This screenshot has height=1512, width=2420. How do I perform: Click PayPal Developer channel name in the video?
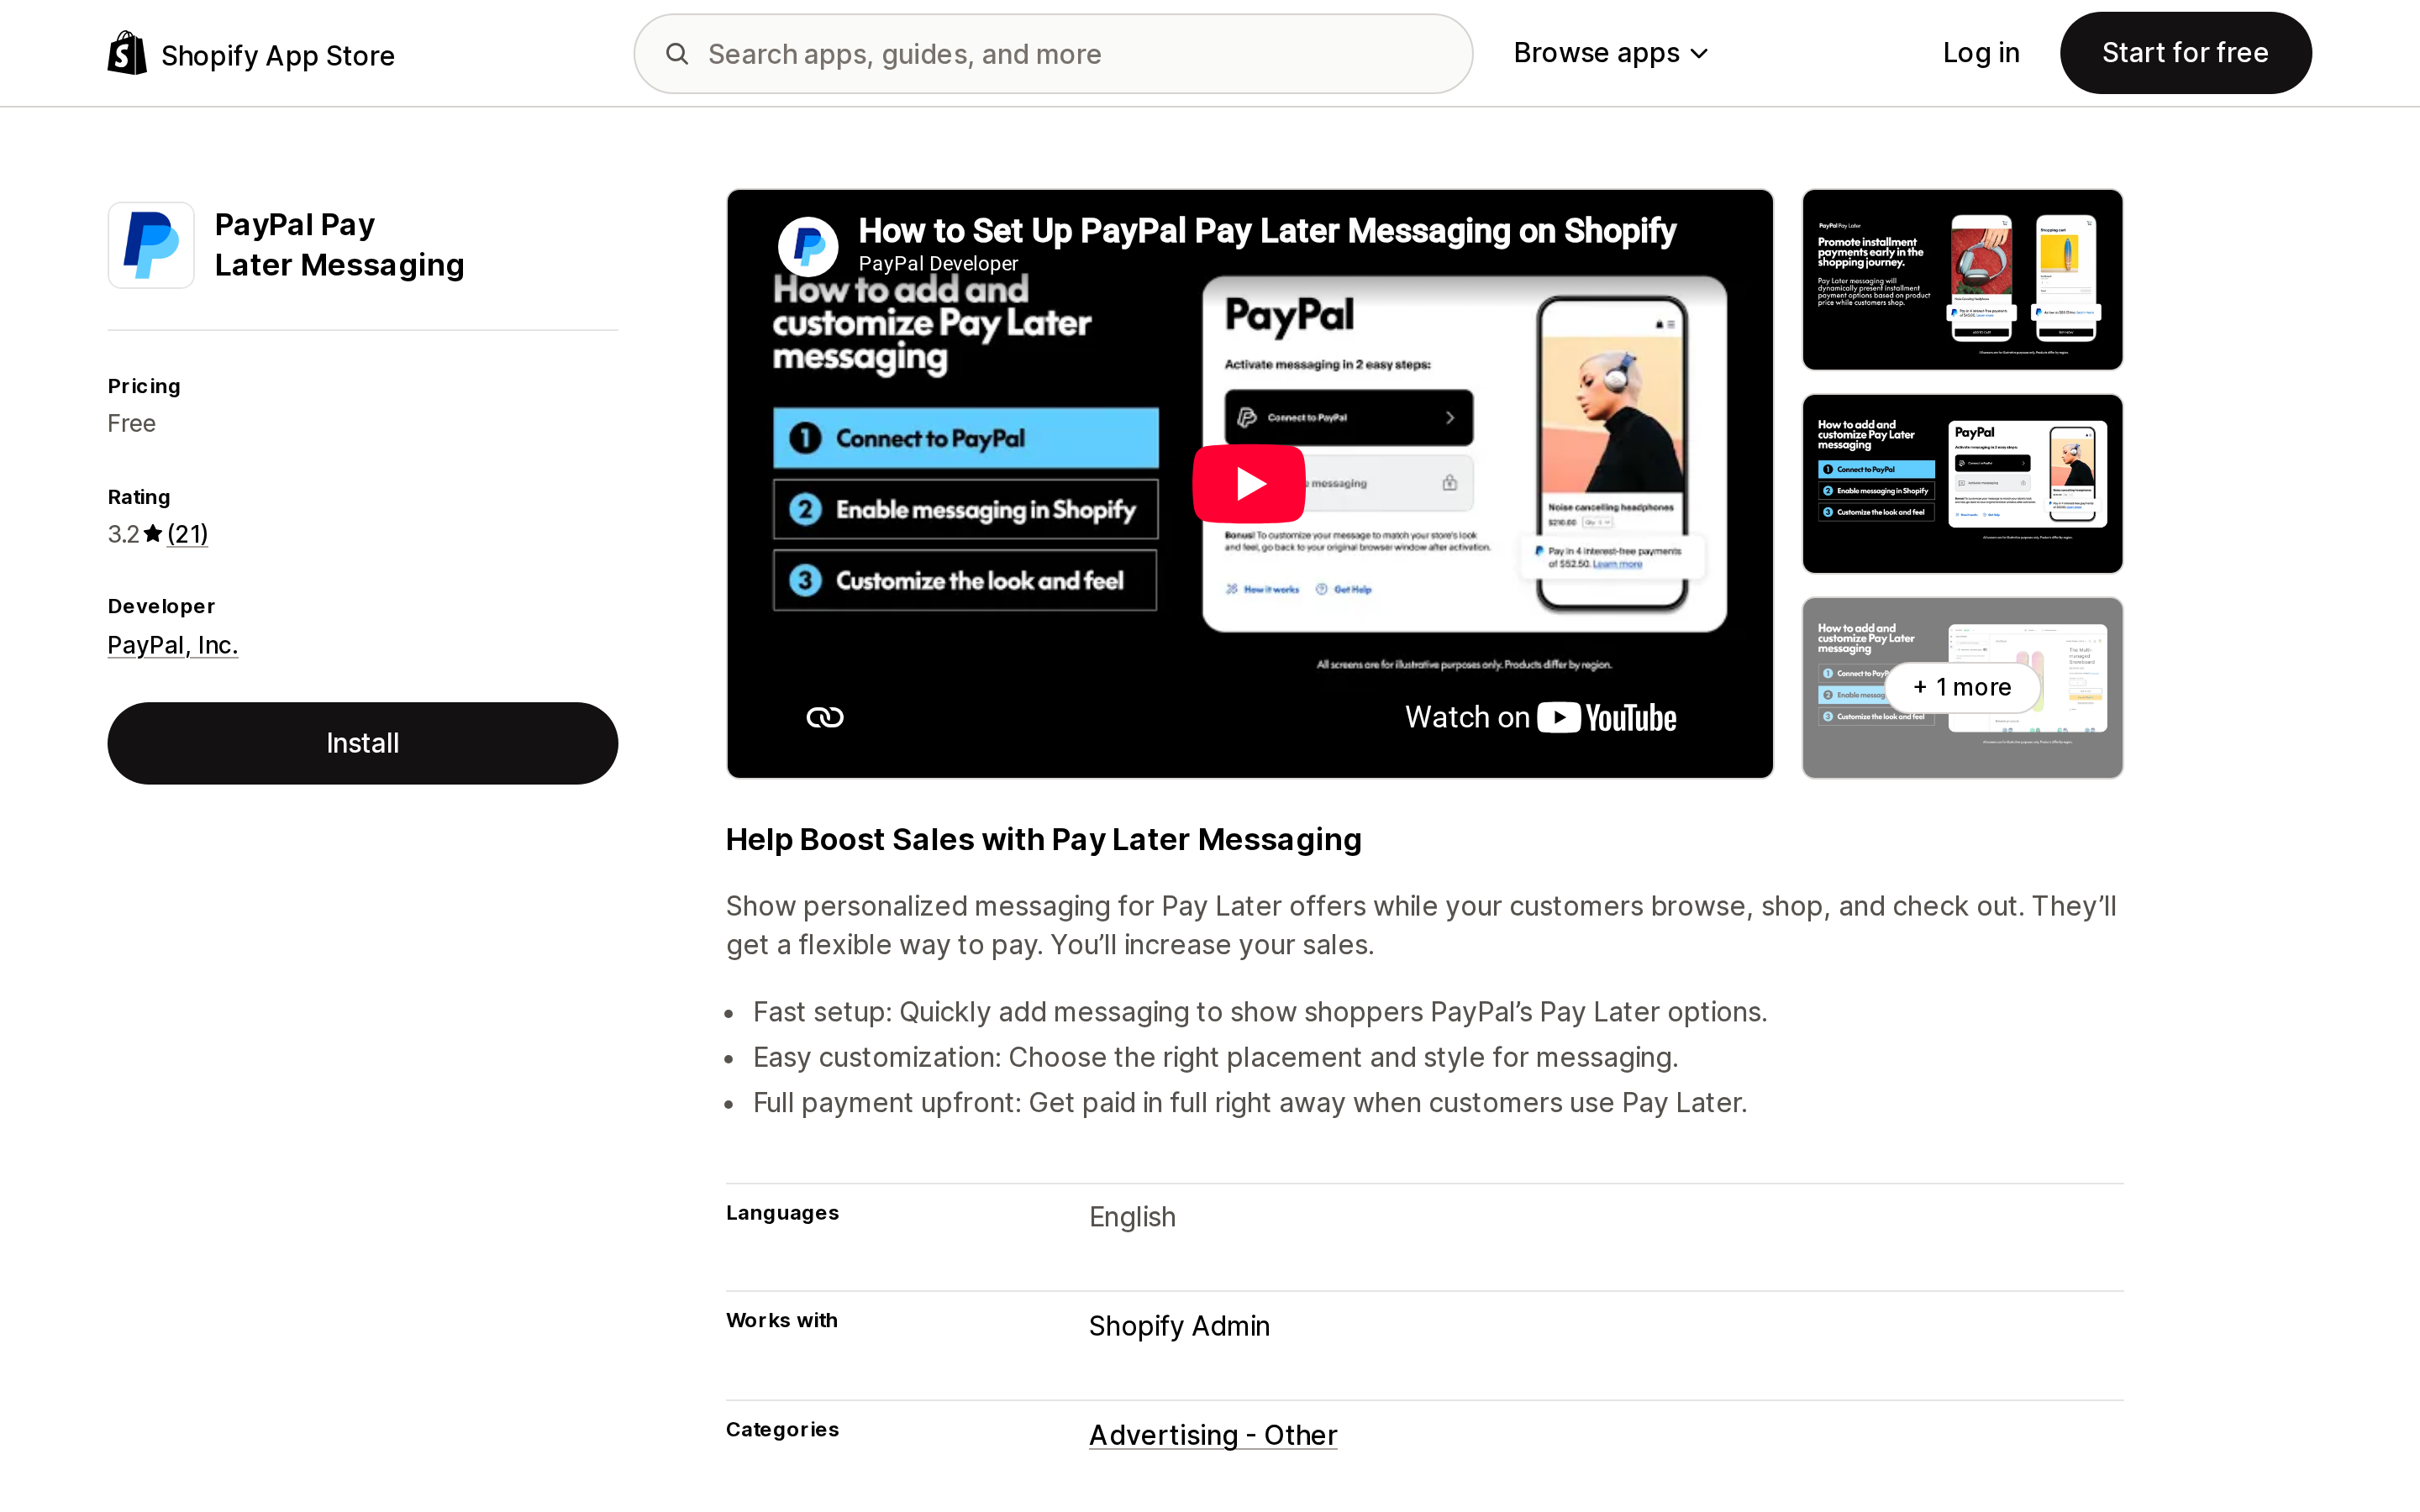(x=938, y=264)
